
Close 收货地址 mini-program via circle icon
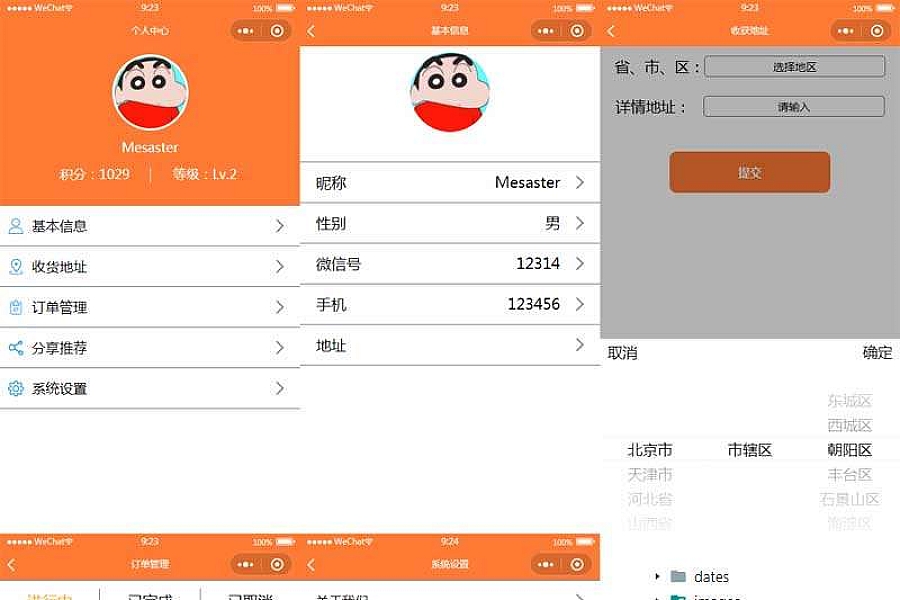pyautogui.click(x=877, y=31)
